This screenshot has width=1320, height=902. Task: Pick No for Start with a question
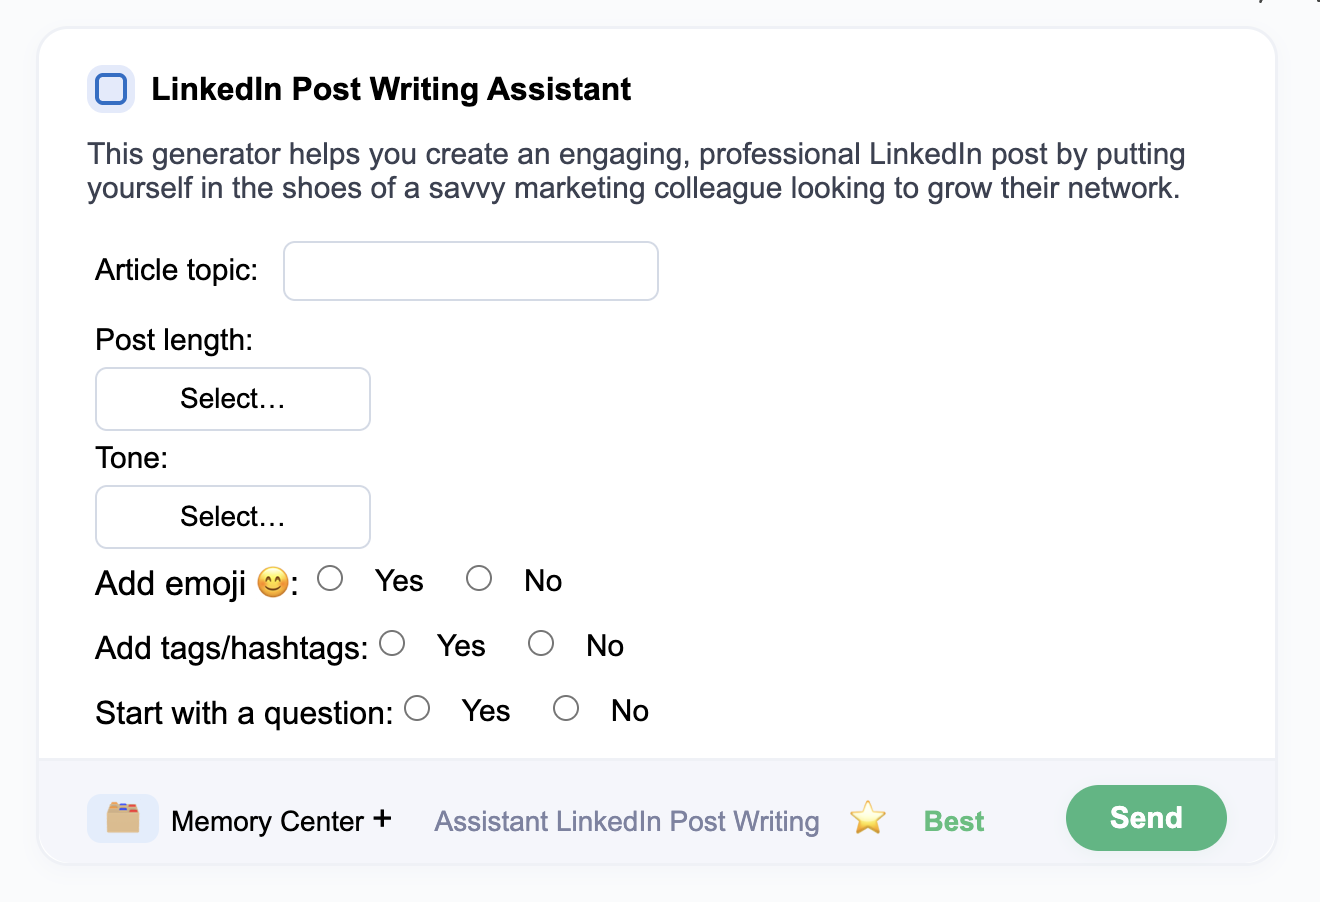pyautogui.click(x=567, y=709)
